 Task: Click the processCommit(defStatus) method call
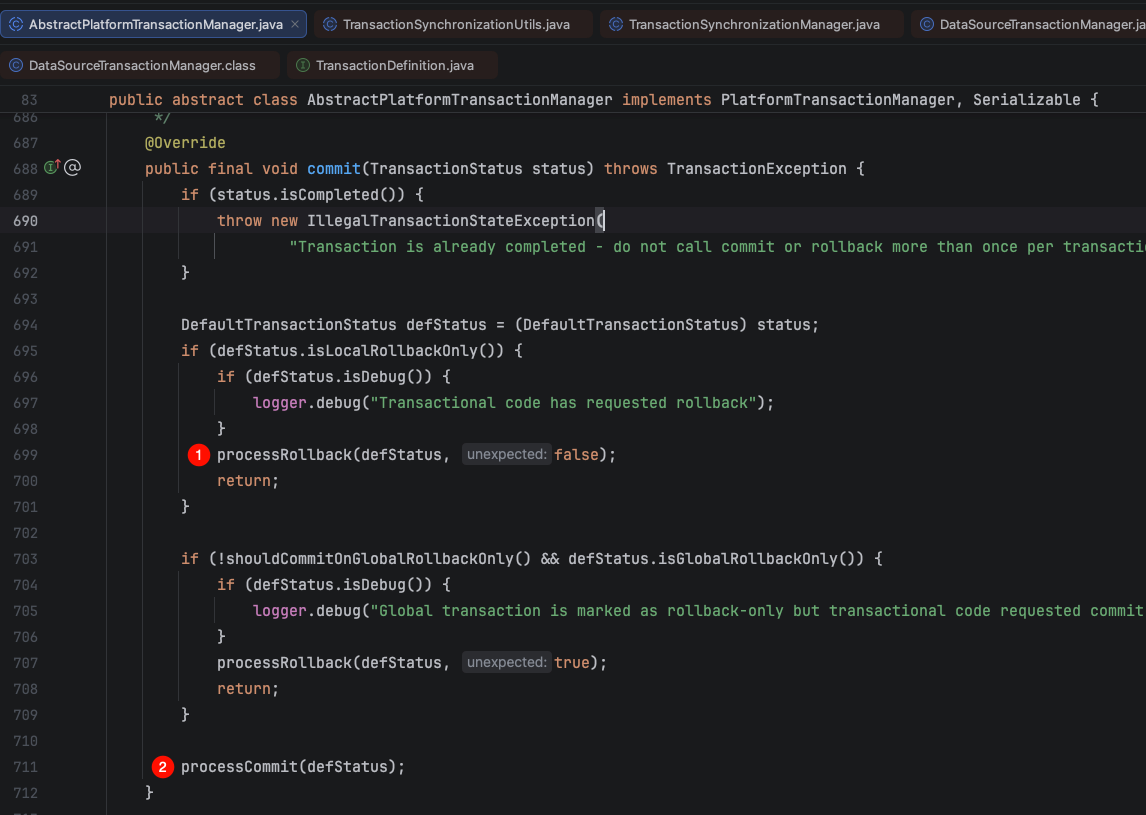292,767
